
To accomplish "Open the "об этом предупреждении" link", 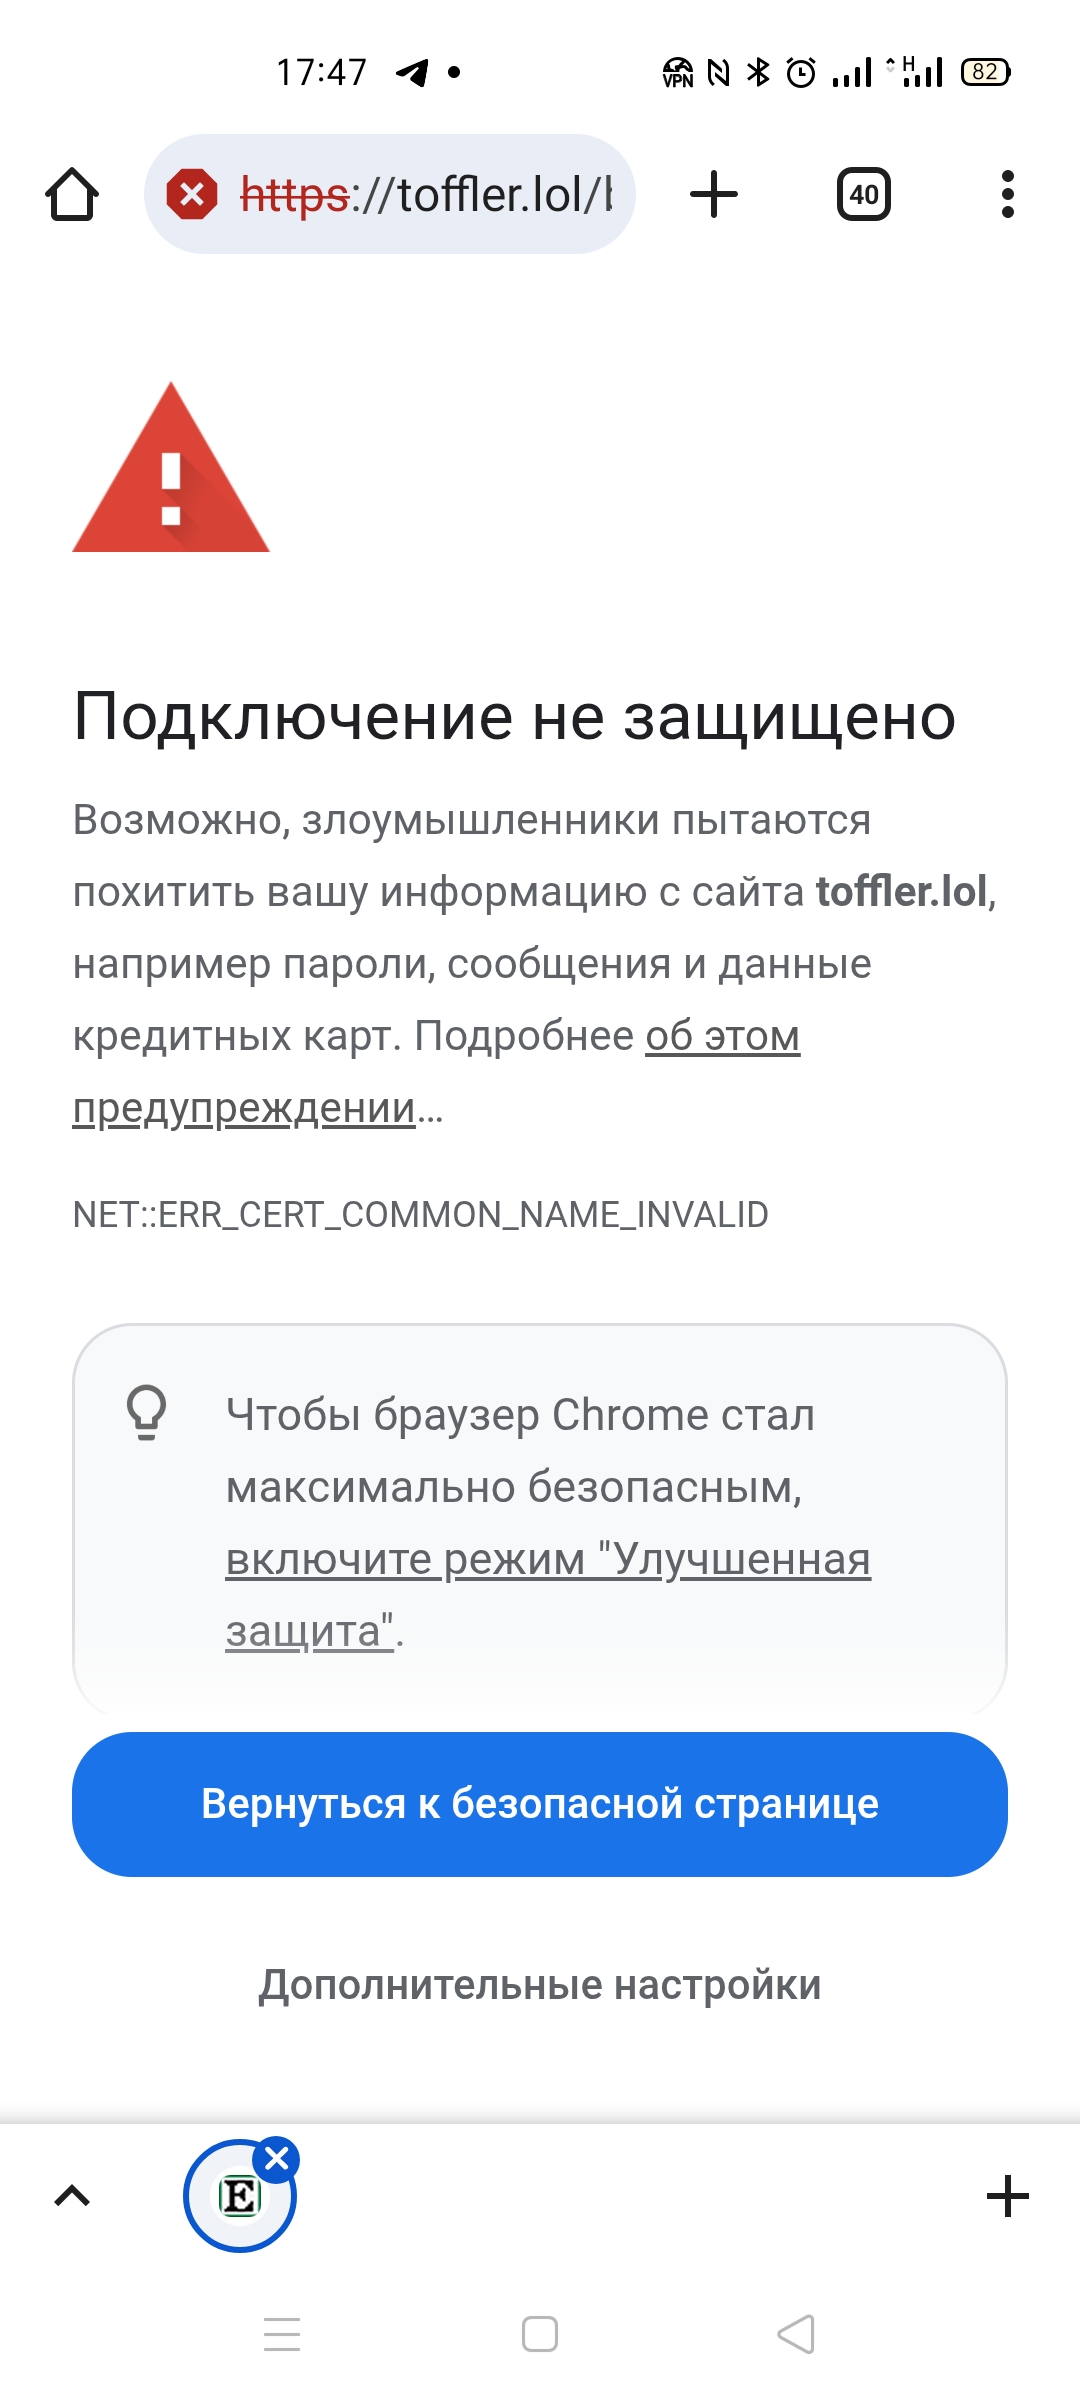I will pos(722,1036).
